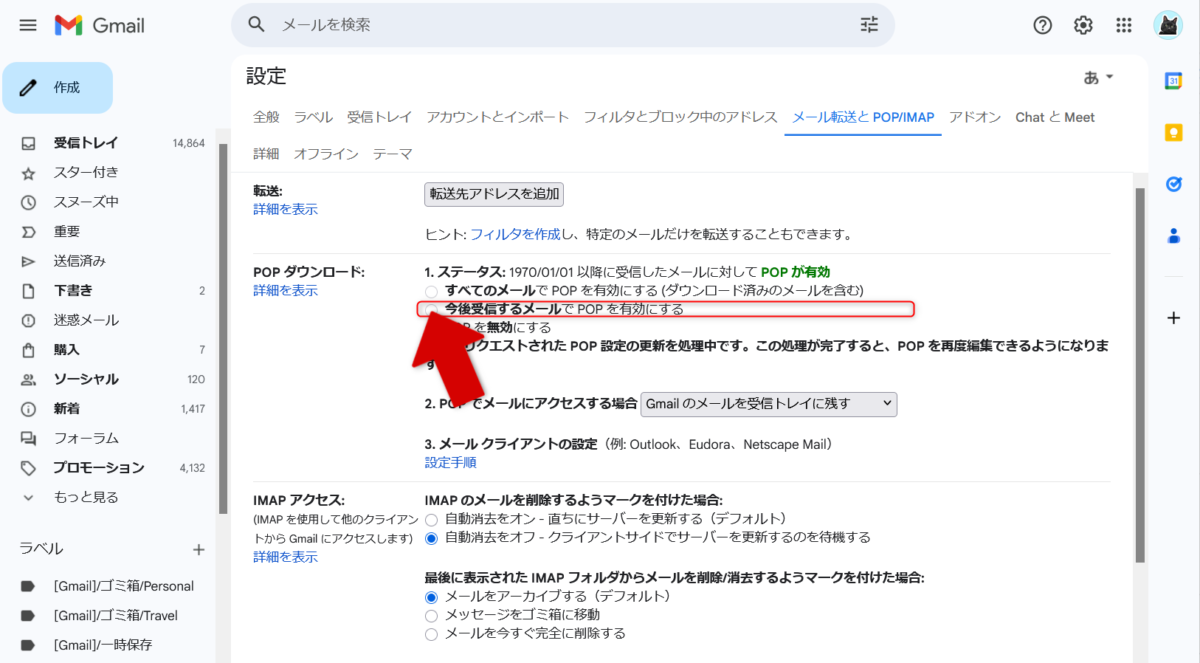Expand もっと見る in the sidebar
Image resolution: width=1200 pixels, height=663 pixels.
(x=85, y=497)
